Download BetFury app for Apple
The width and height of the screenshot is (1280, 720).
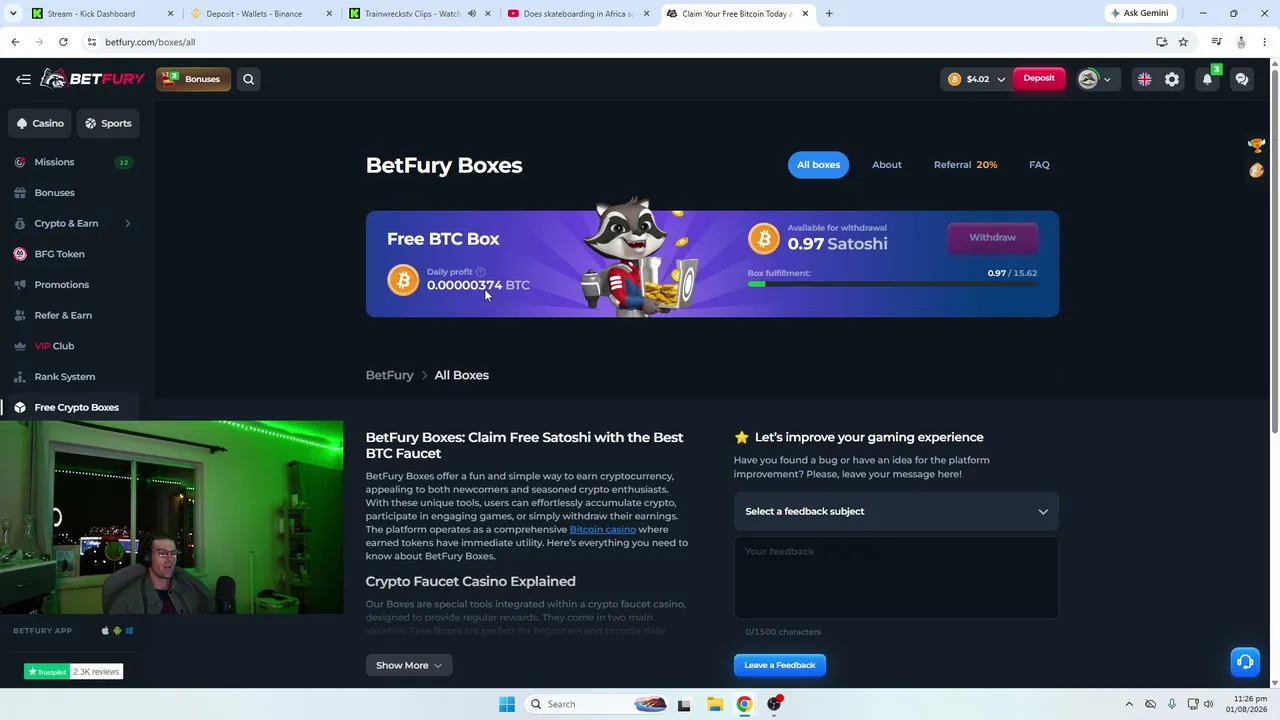tap(105, 631)
